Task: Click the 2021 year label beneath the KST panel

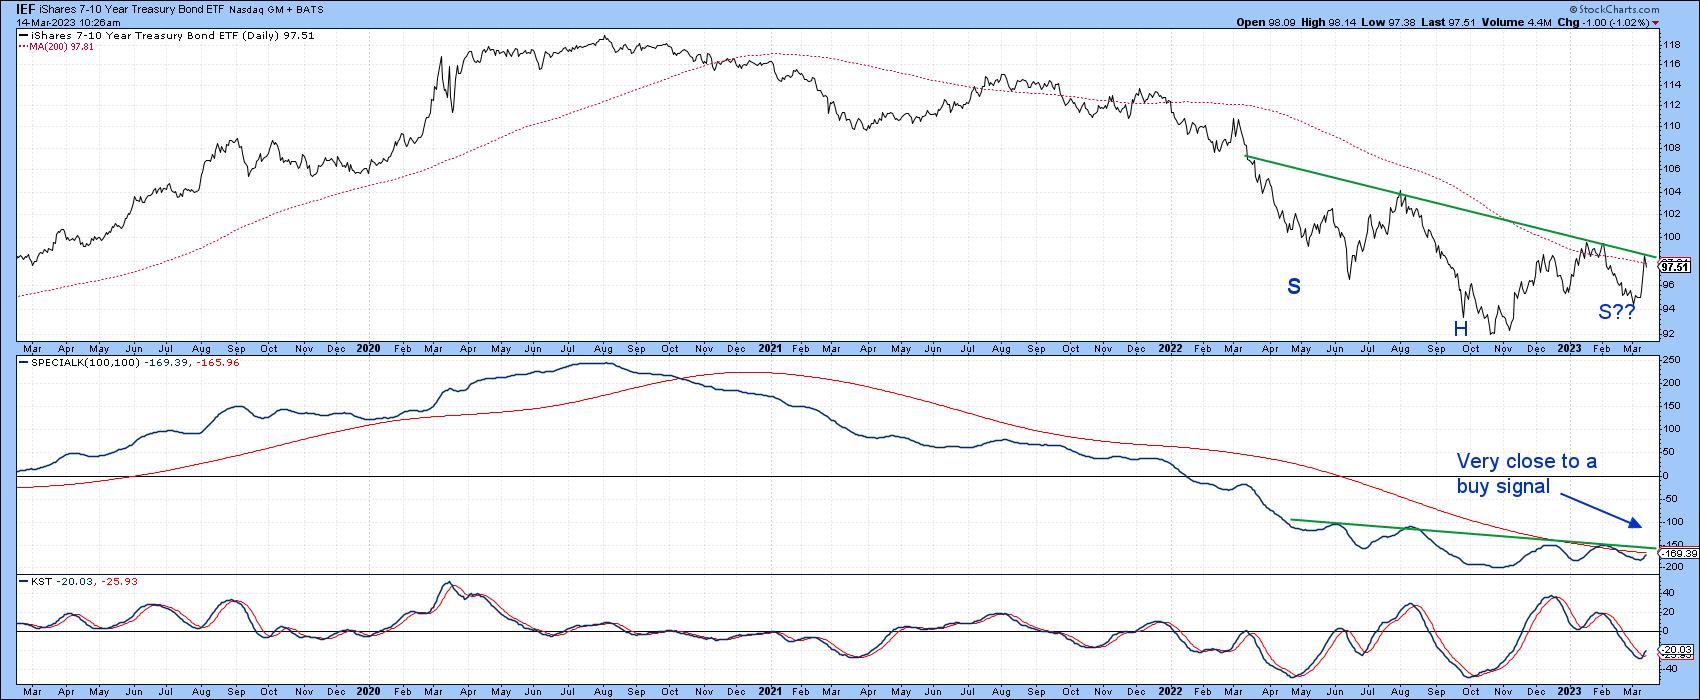Action: [x=770, y=691]
